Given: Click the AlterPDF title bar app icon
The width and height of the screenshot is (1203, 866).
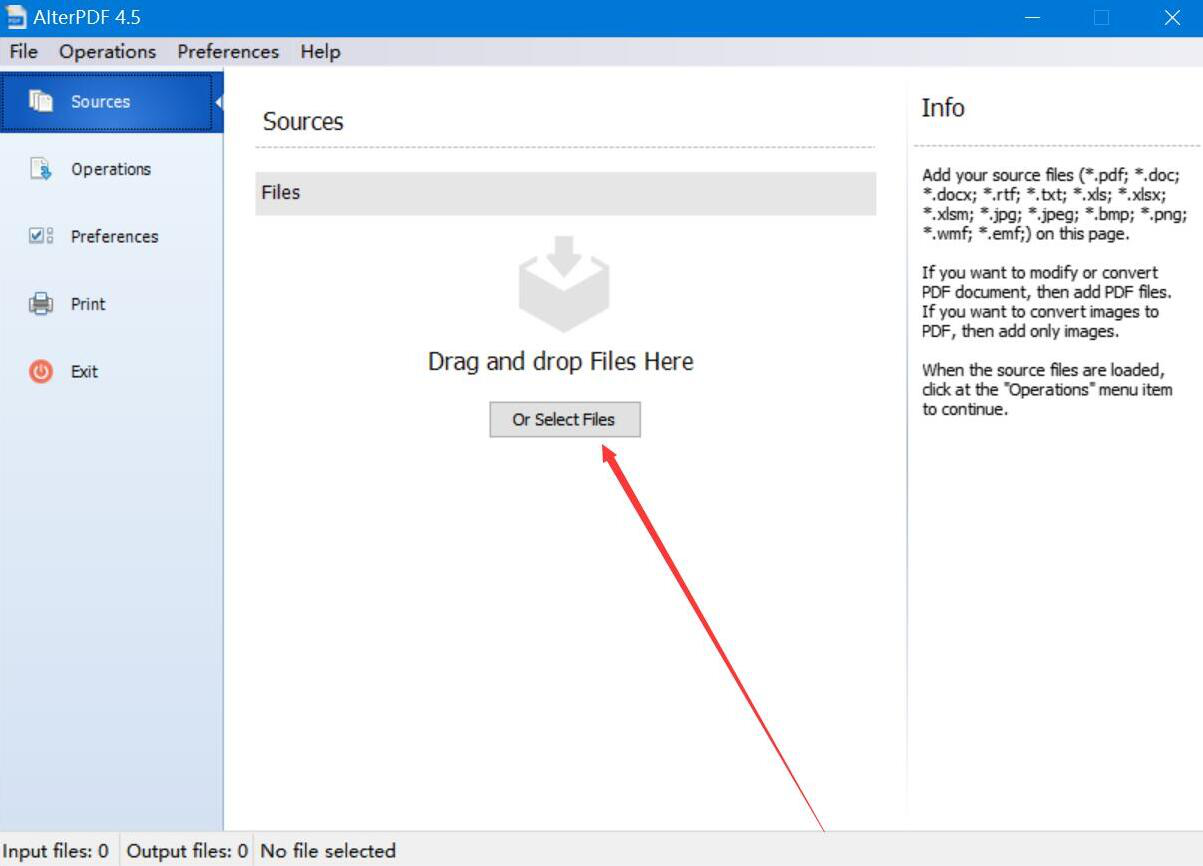Looking at the screenshot, I should [15, 17].
